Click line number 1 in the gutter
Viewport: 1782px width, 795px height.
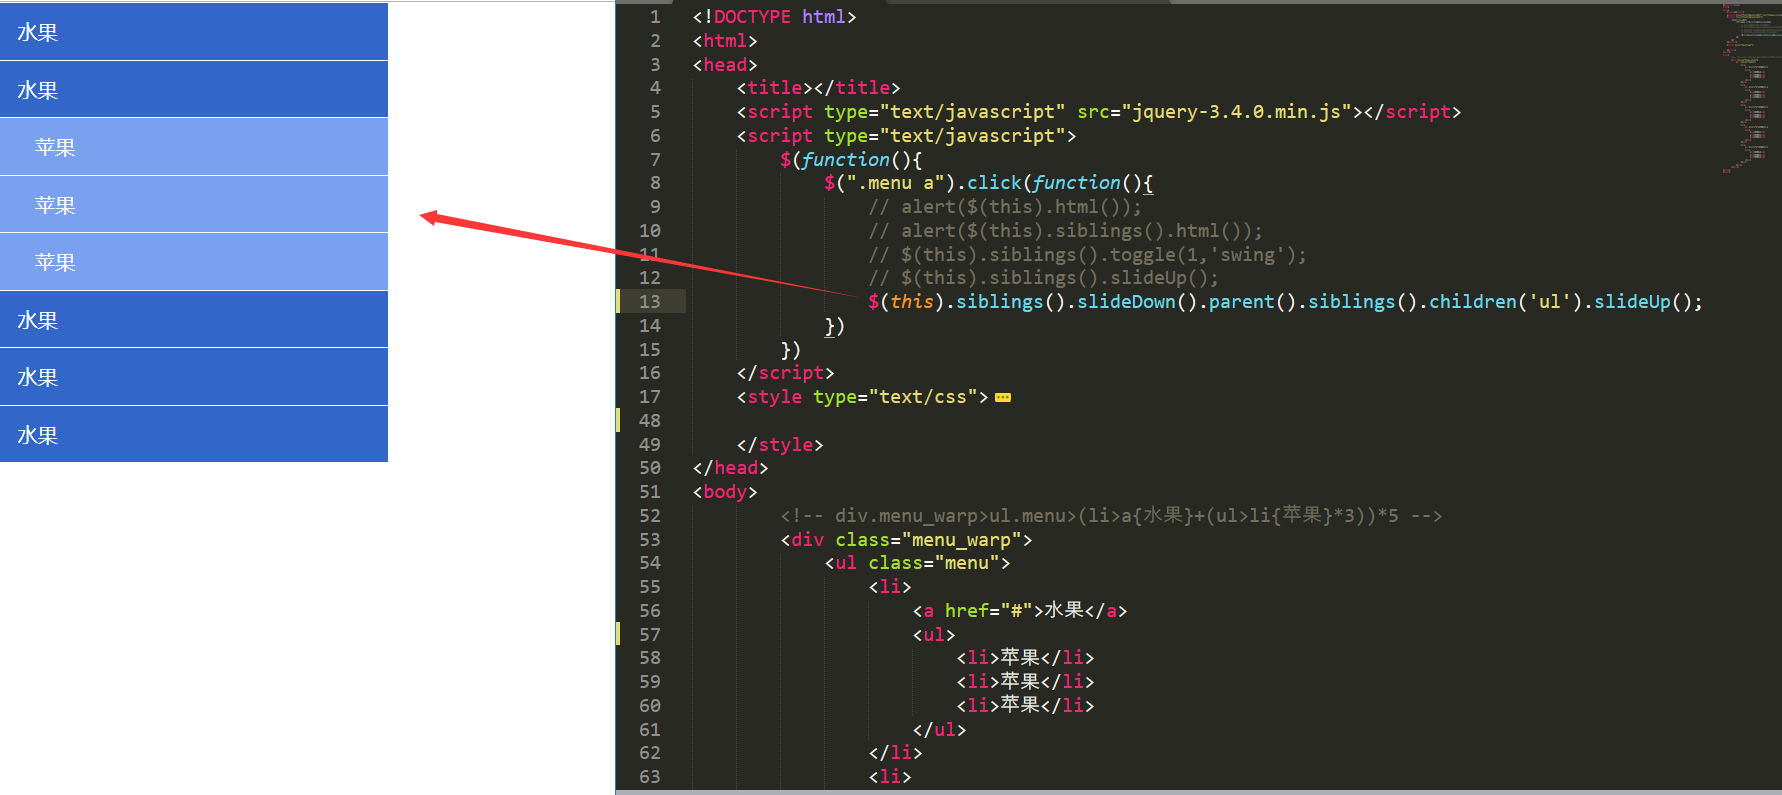pyautogui.click(x=655, y=17)
